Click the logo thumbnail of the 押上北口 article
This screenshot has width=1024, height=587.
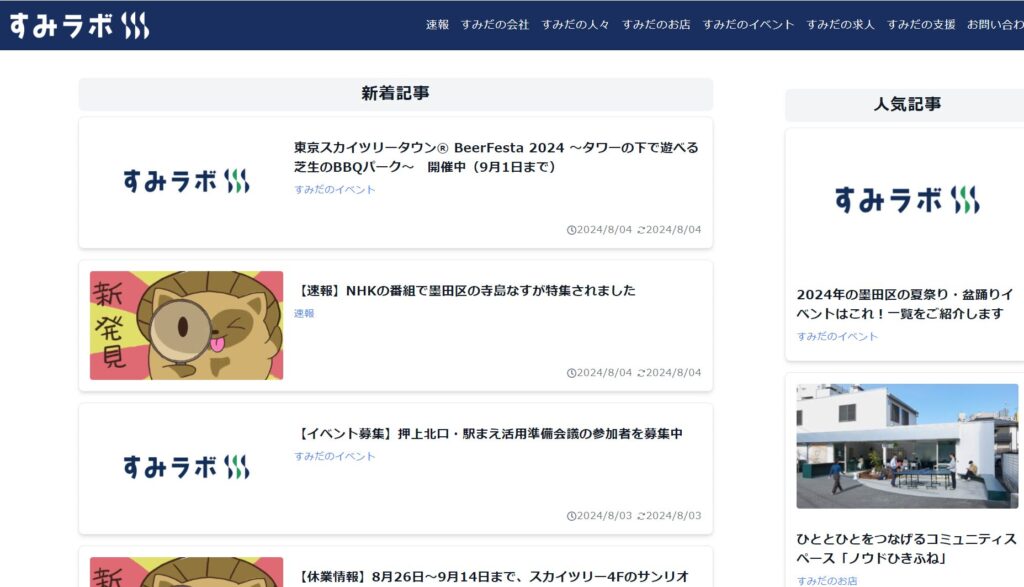[x=186, y=468]
